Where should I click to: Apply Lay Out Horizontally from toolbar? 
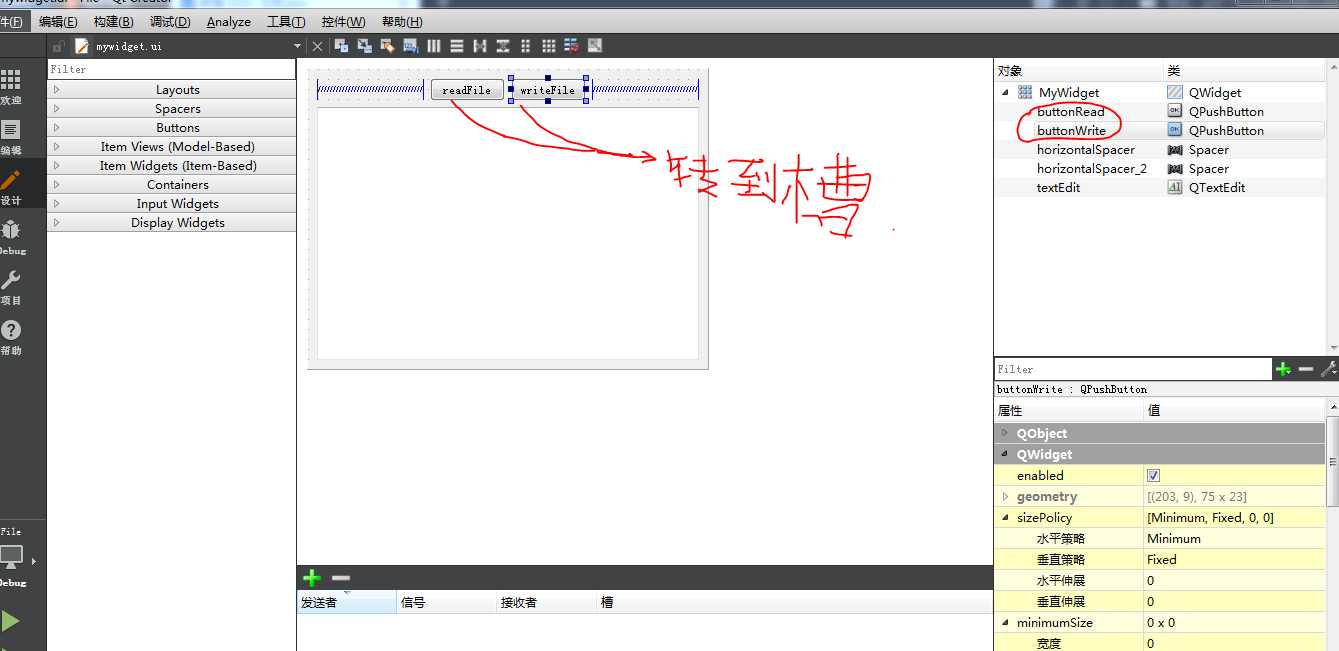pos(434,46)
